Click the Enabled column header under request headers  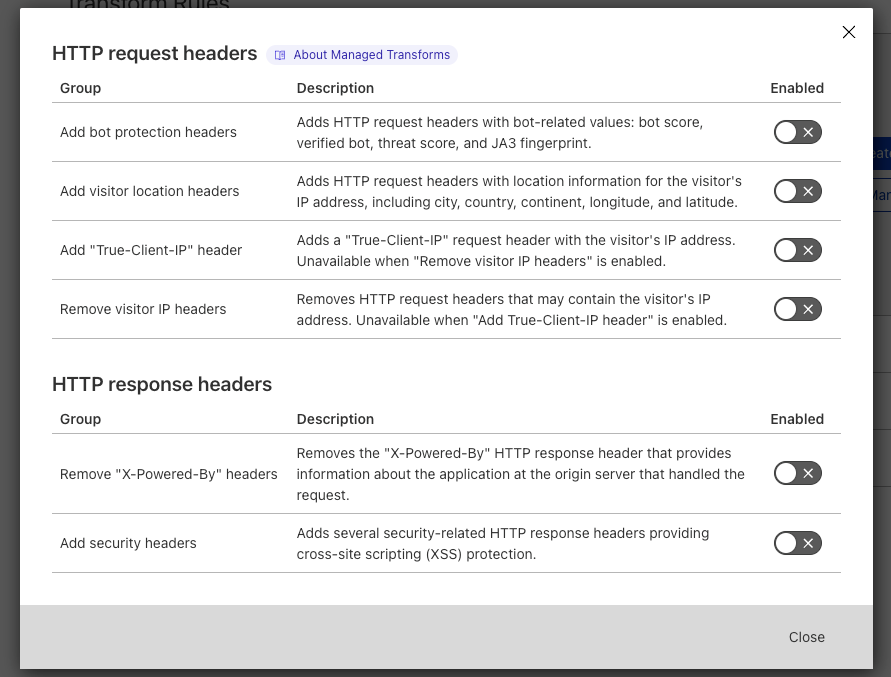[x=797, y=88]
